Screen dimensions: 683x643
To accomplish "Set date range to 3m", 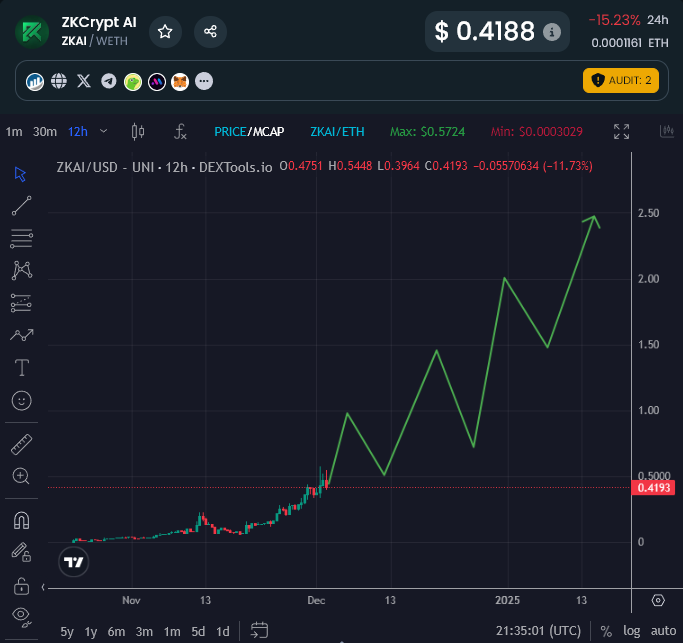I will [144, 632].
